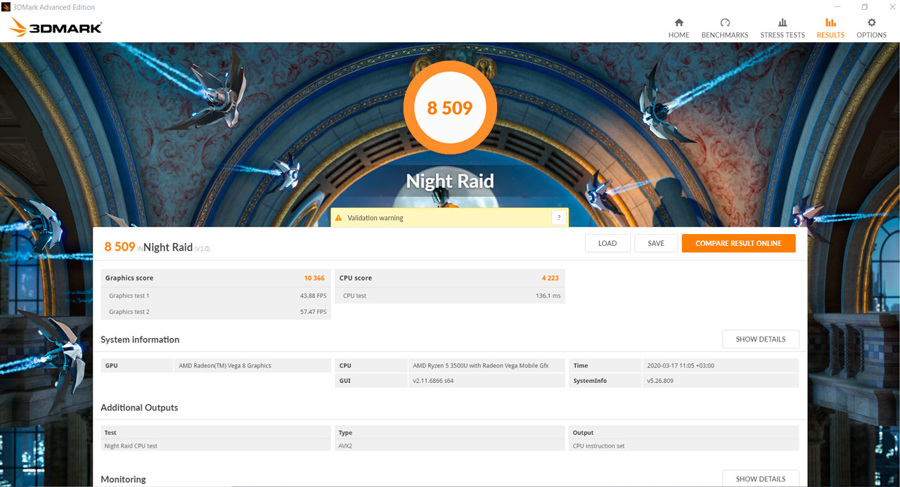Open the Options gear icon
This screenshot has width=900, height=487.
871,22
